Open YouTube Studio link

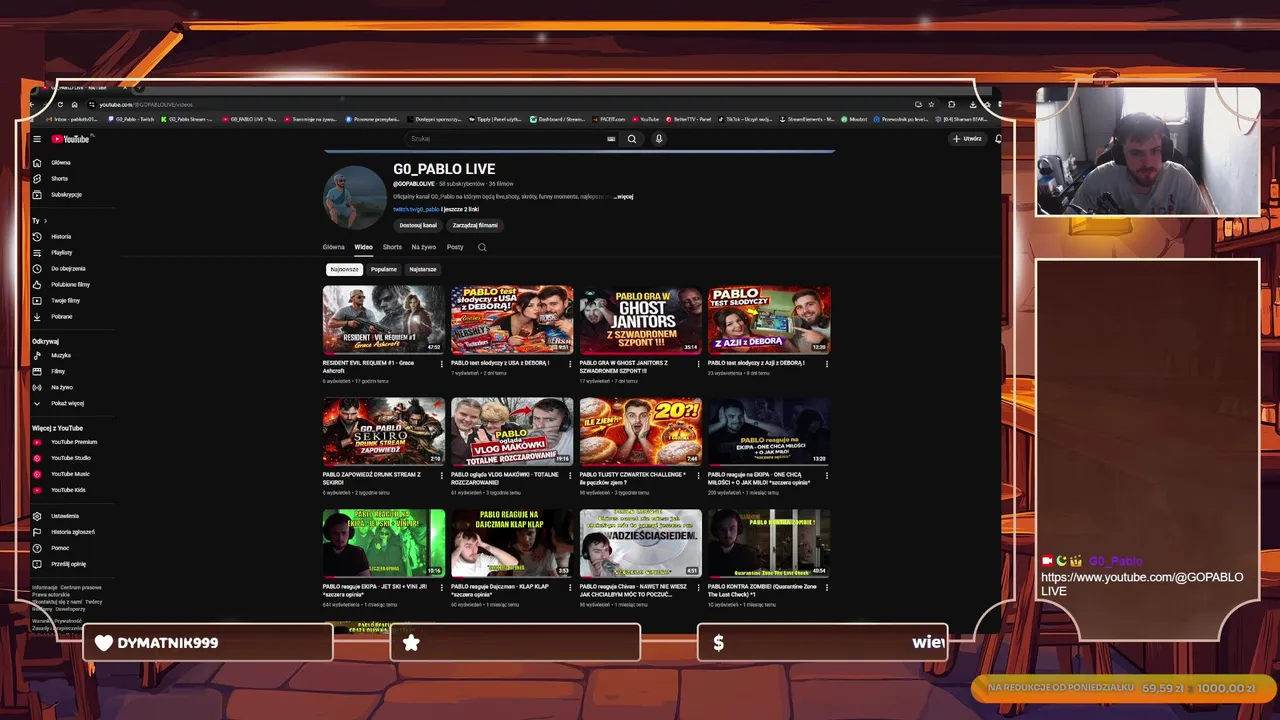[71, 458]
